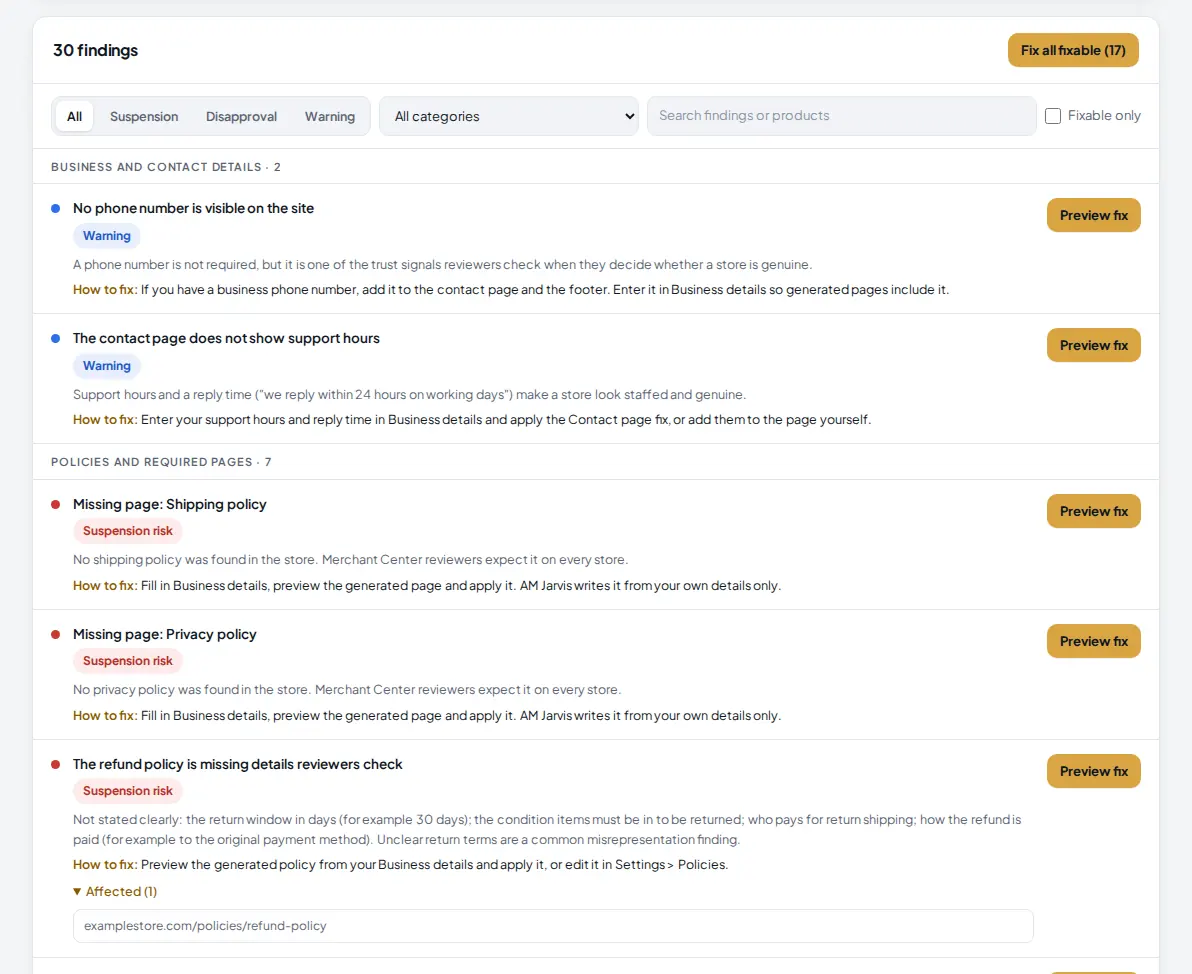Switch to the Warning filter tab
The image size is (1192, 974).
click(x=330, y=116)
